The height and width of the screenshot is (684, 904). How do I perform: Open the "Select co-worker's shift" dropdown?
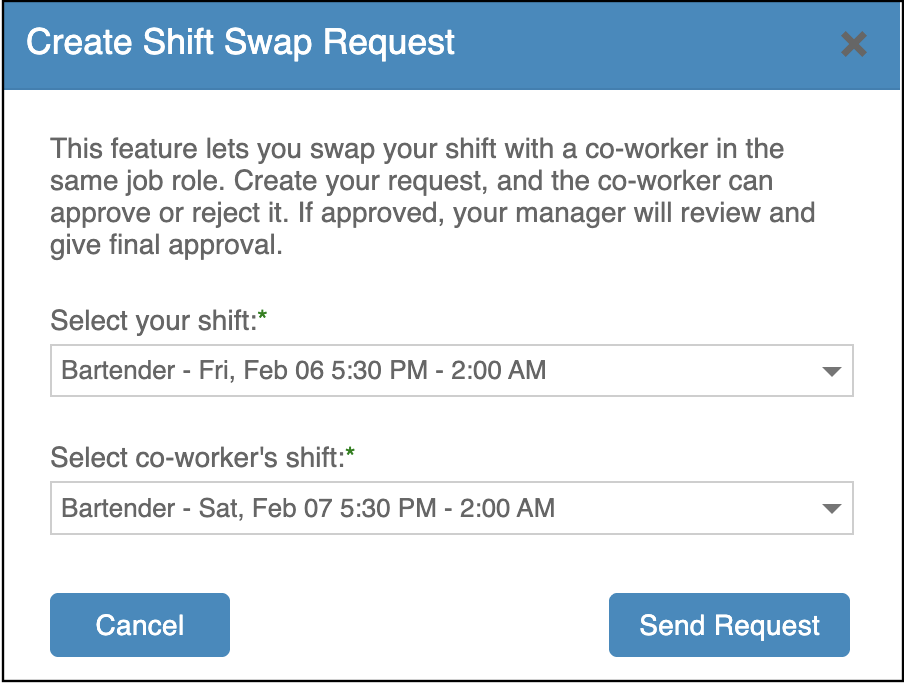point(451,508)
